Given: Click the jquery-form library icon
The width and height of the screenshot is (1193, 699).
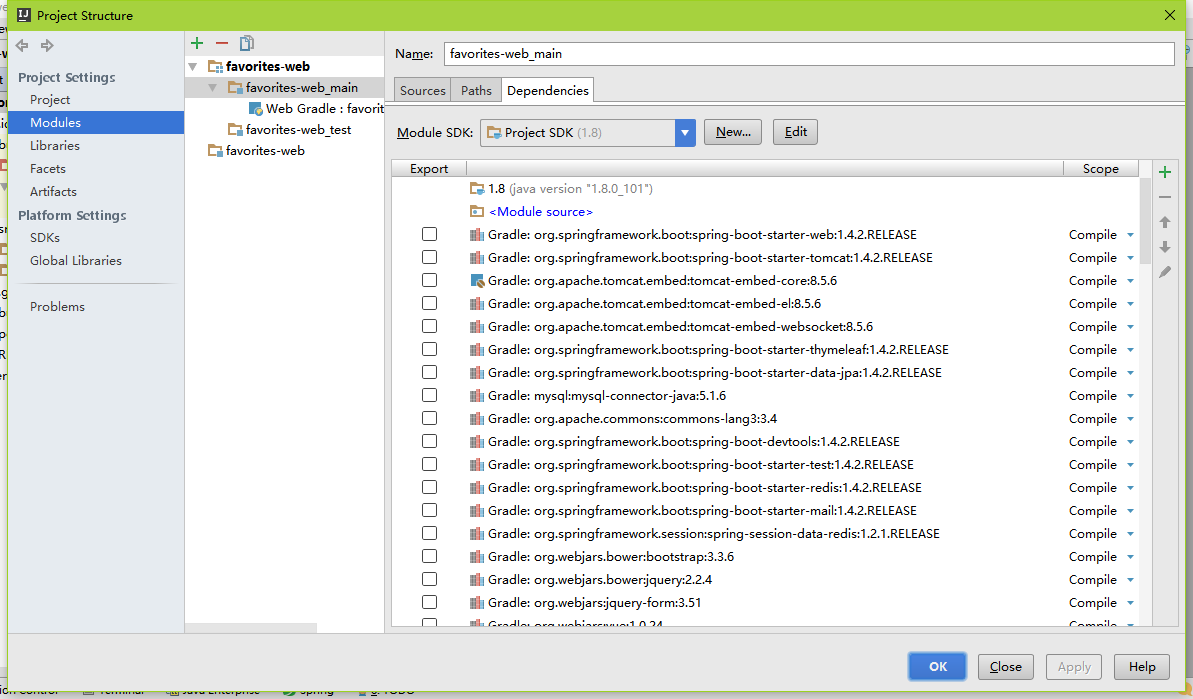Looking at the screenshot, I should click(477, 602).
